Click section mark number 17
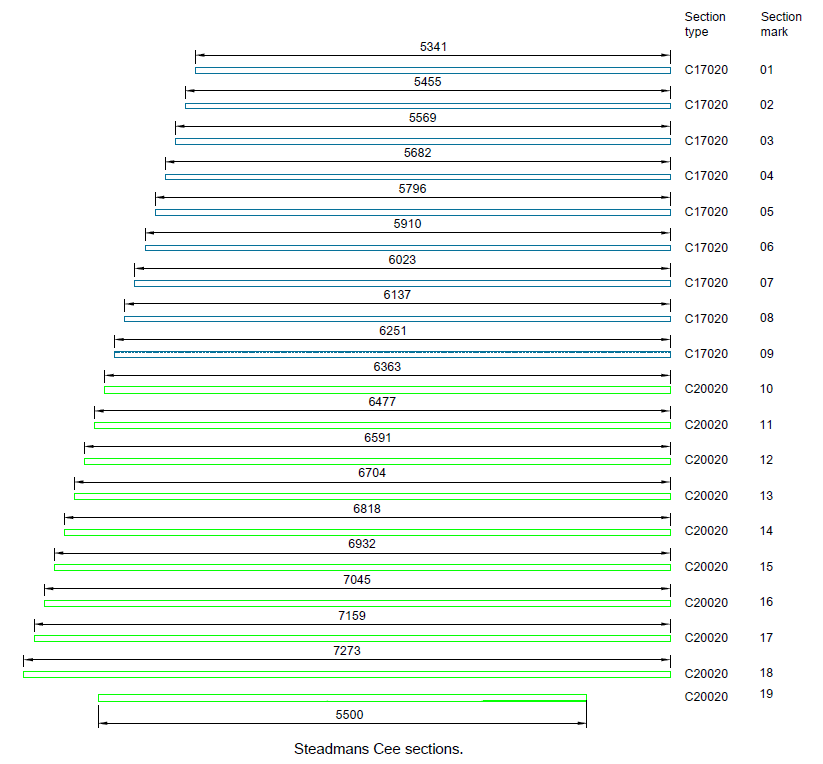 (x=766, y=638)
